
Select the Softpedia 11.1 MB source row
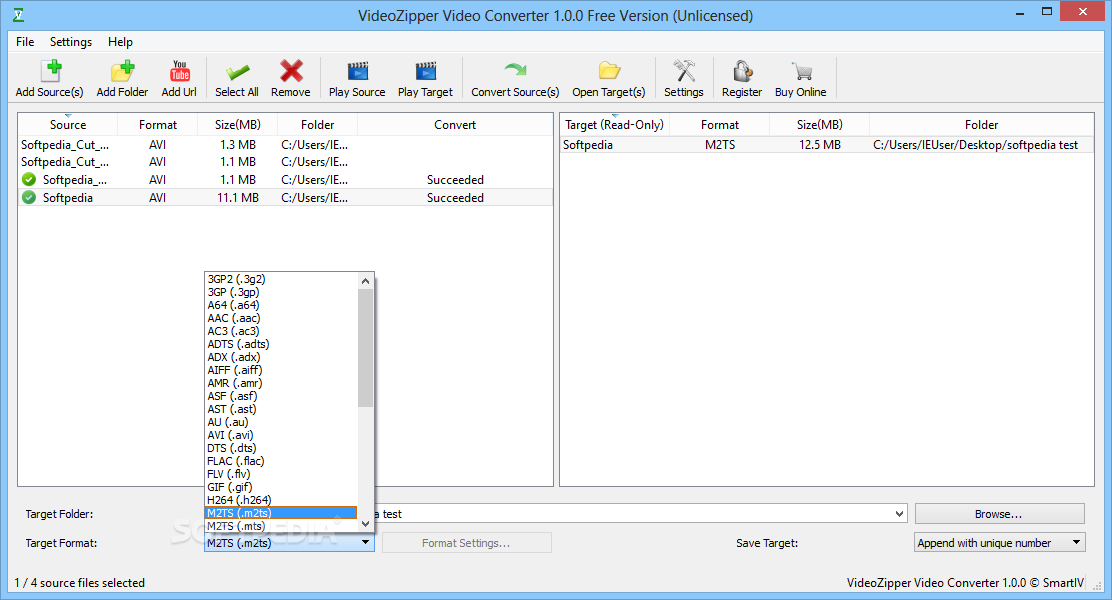pos(285,198)
